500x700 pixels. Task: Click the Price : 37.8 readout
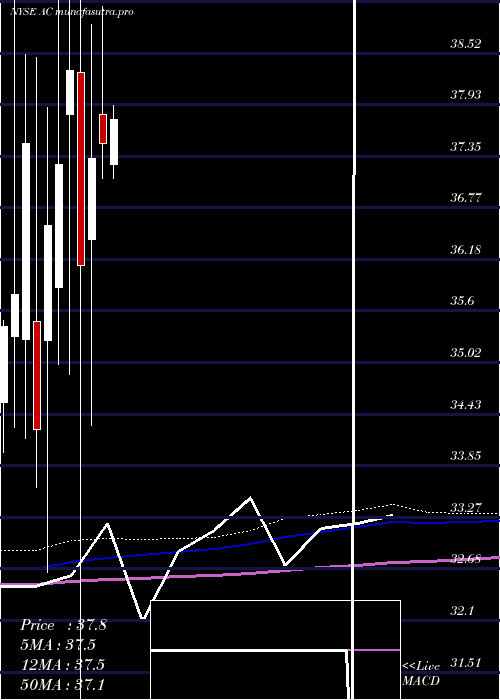[63, 625]
